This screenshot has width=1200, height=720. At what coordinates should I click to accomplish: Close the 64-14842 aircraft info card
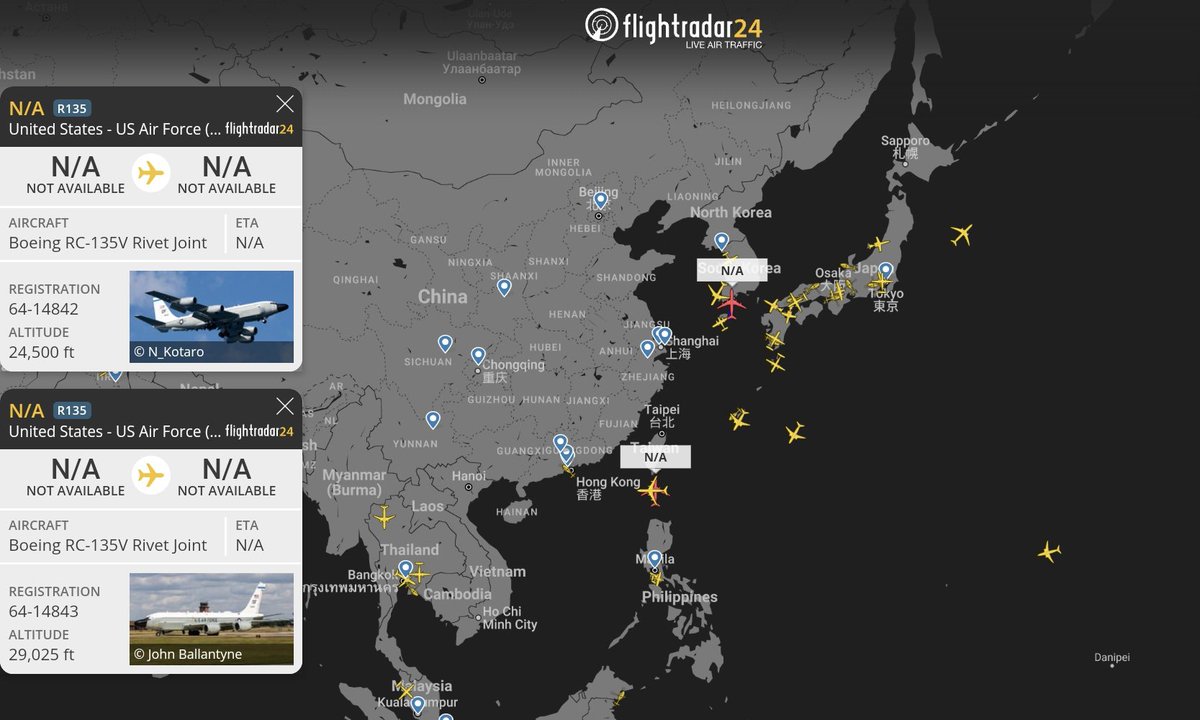285,103
